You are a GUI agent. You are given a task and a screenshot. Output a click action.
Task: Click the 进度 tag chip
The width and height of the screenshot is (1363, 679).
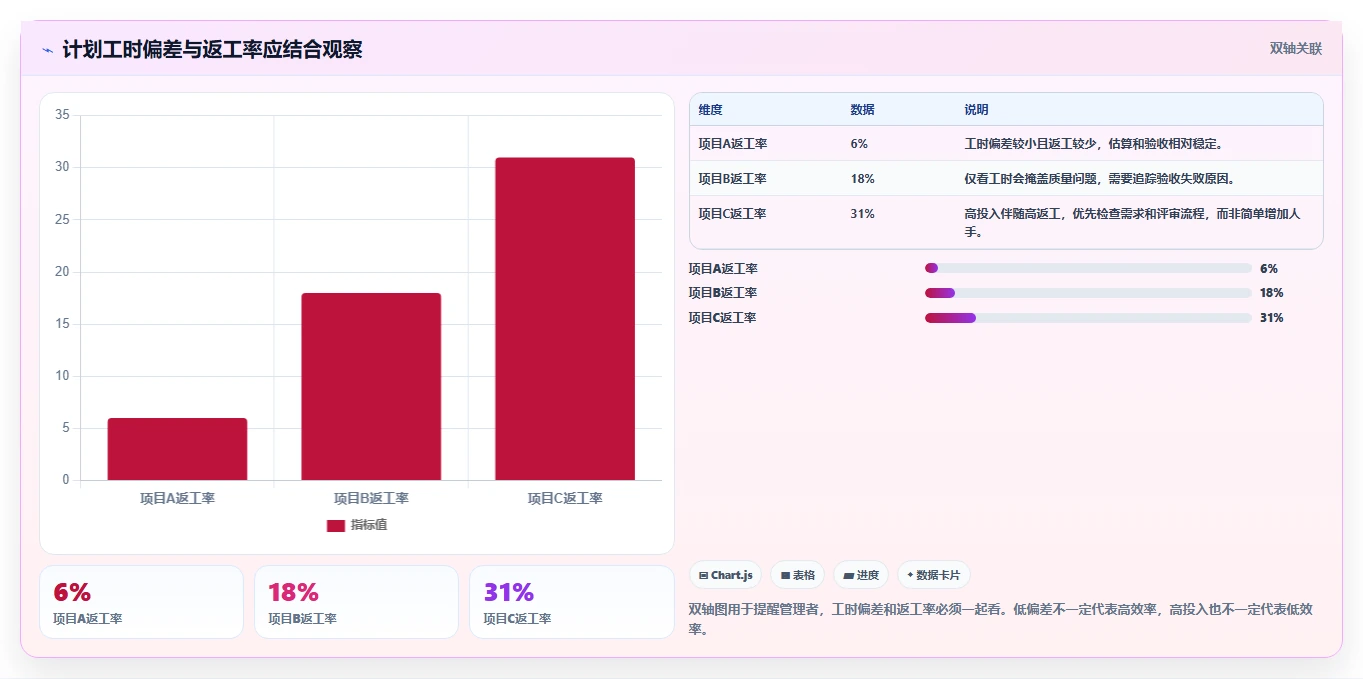click(x=861, y=575)
